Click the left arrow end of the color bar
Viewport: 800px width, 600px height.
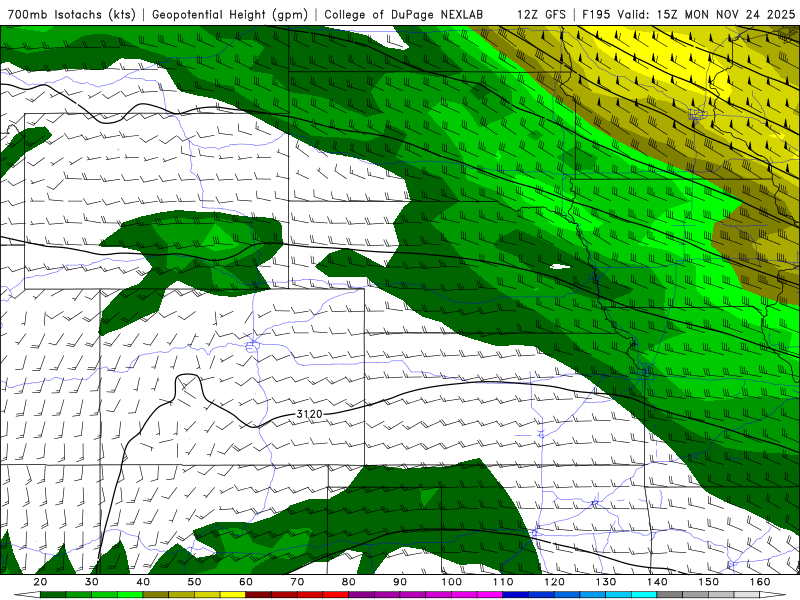27,594
